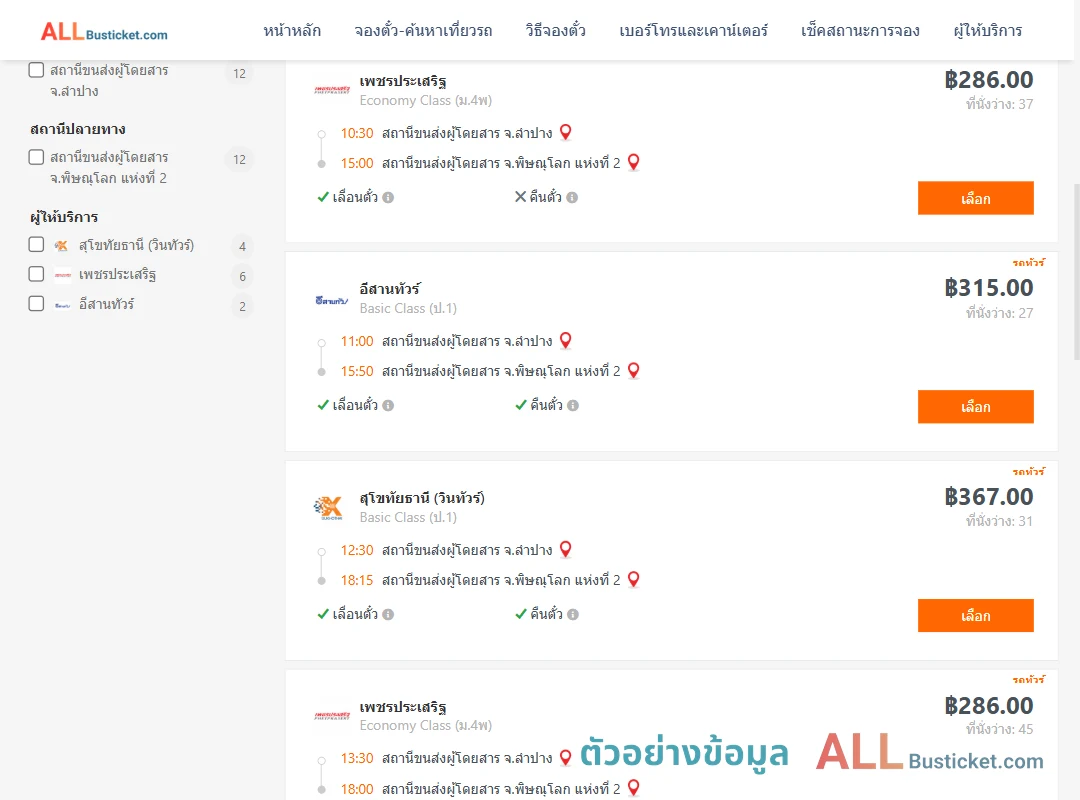Click สถานีปลายทาง filter heading
Image resolution: width=1080 pixels, height=800 pixels.
click(78, 129)
